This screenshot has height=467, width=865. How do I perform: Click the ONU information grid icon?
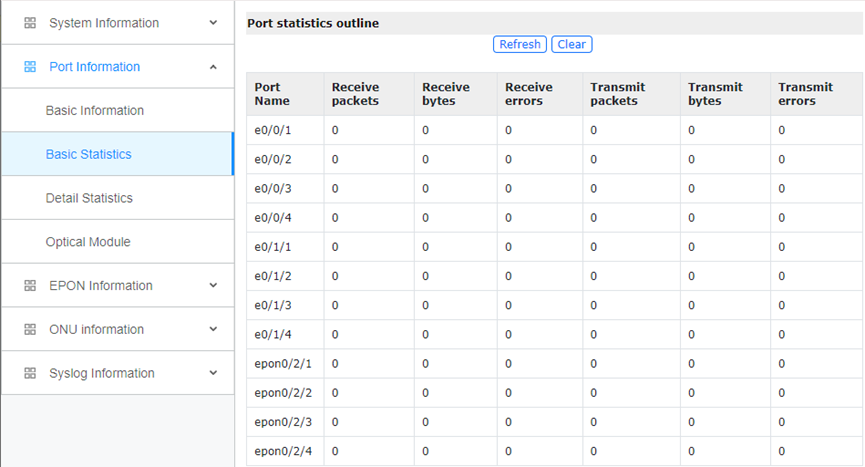pos(30,329)
